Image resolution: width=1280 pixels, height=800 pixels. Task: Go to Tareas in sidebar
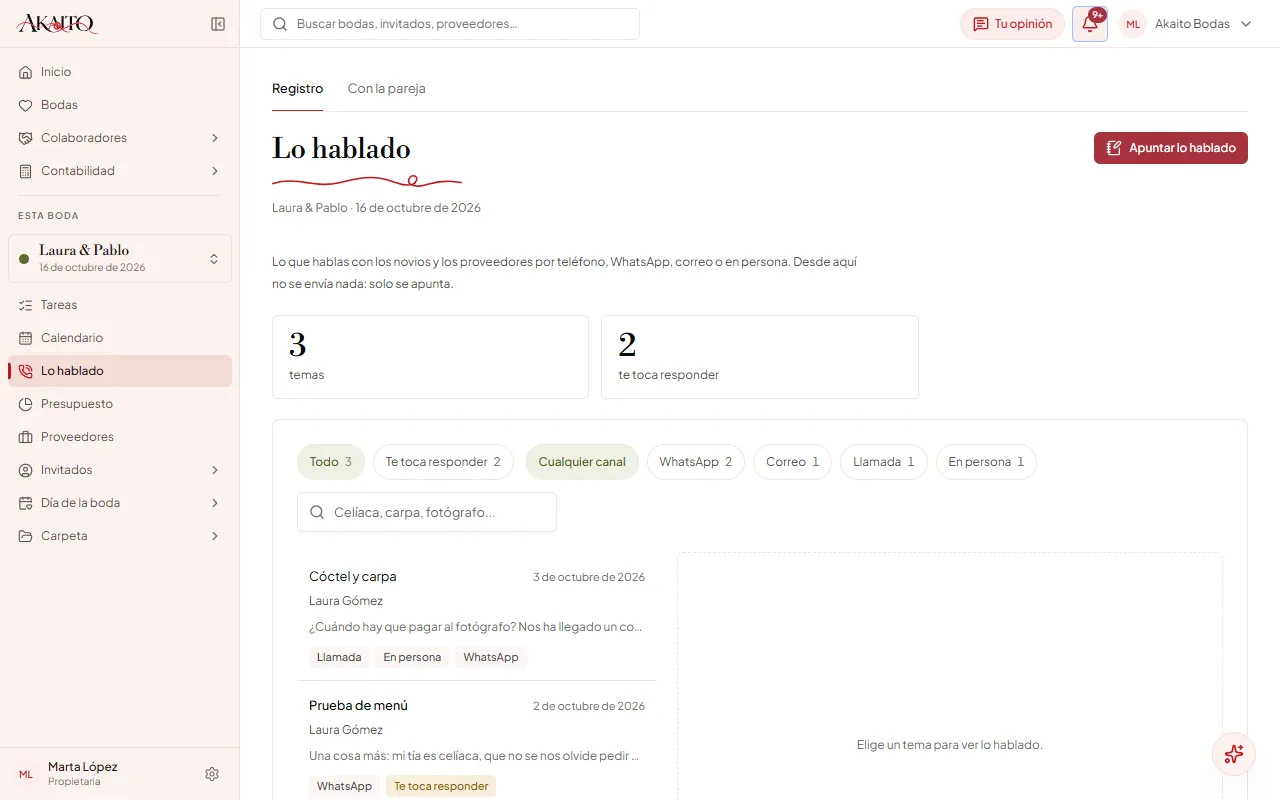(120, 305)
